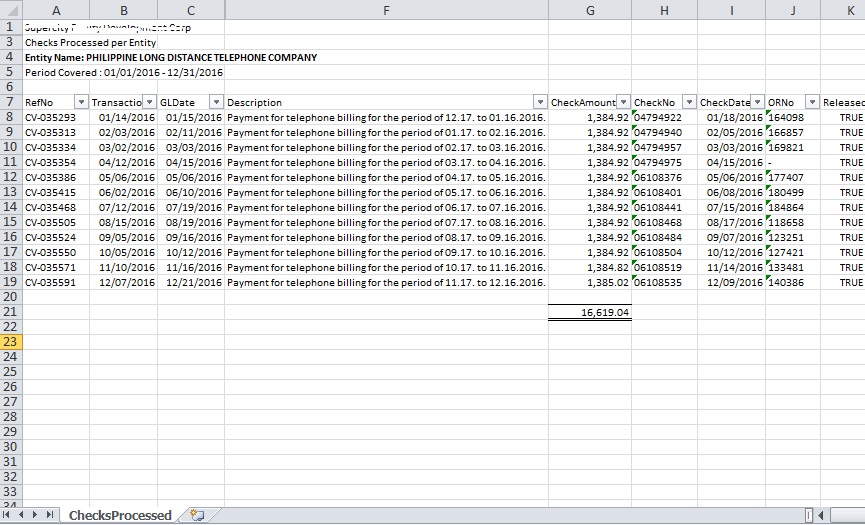Select check number 06108376 cell
The width and height of the screenshot is (865, 525).
(x=664, y=177)
